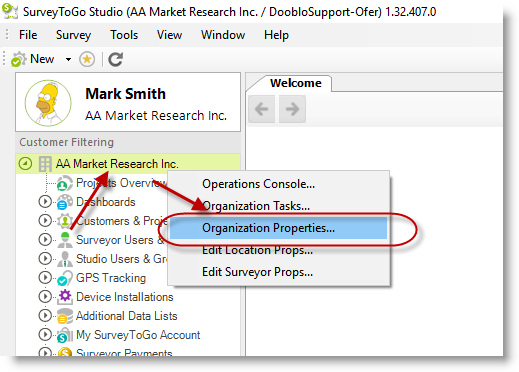This screenshot has height=372, width=519.
Task: Open the Window menu
Action: (223, 35)
